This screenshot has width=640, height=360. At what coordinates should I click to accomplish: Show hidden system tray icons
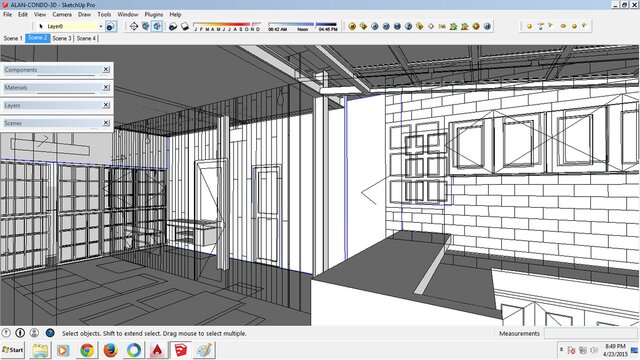(x=561, y=350)
